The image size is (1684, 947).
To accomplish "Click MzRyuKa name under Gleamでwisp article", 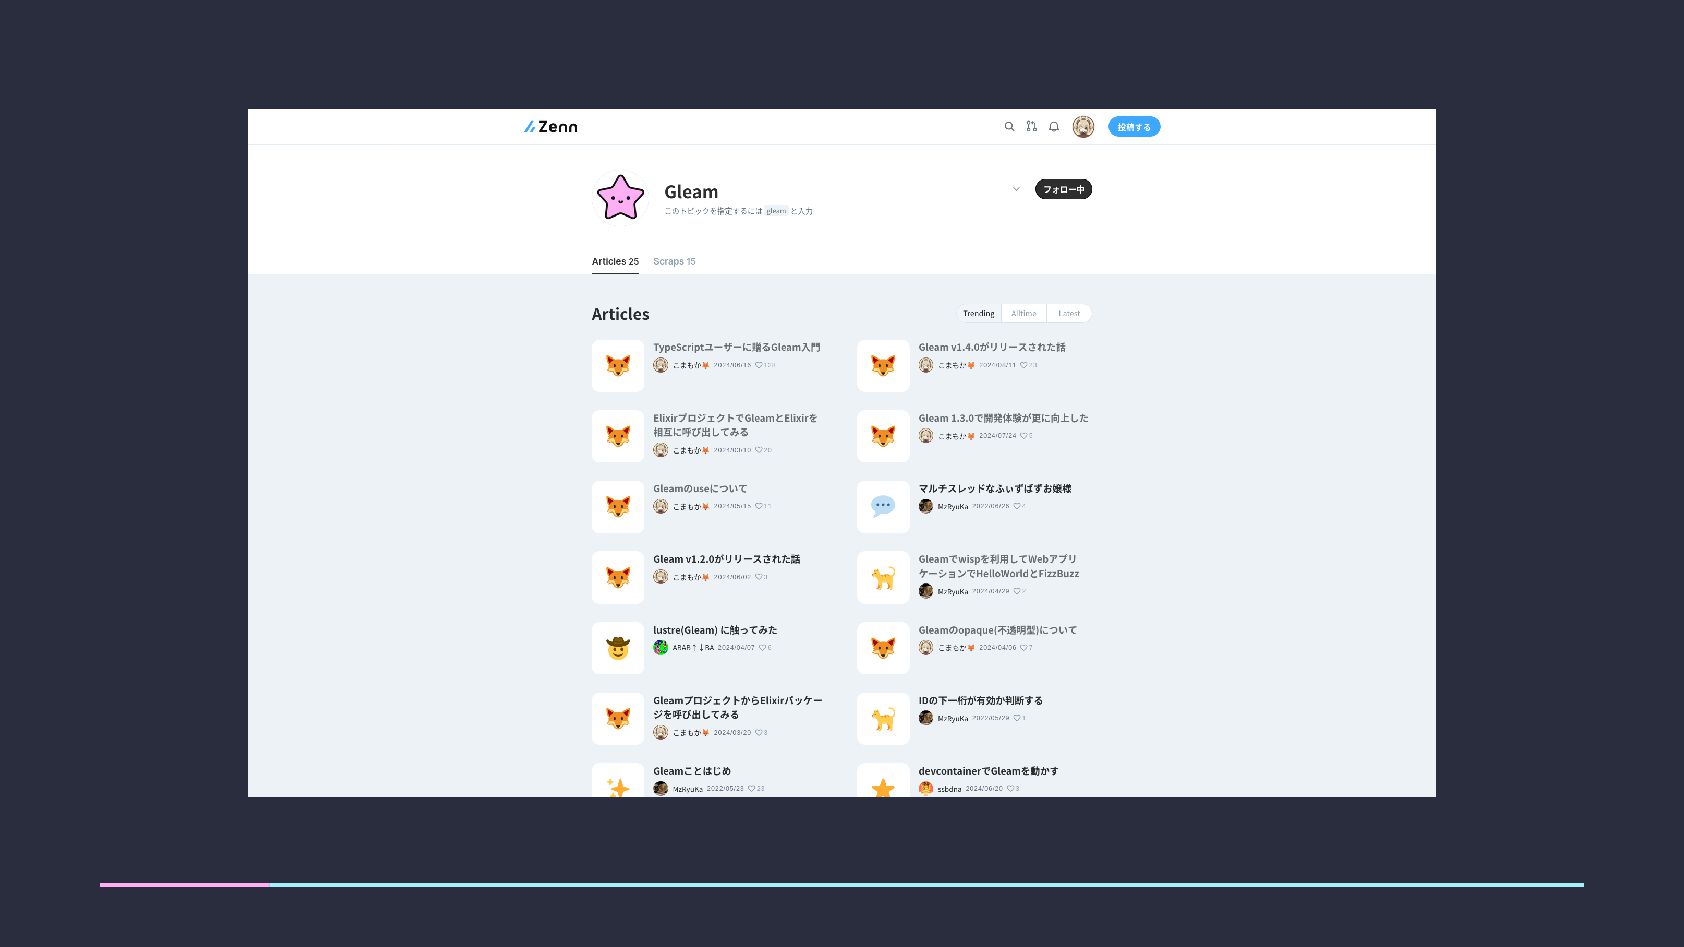I will click(953, 591).
